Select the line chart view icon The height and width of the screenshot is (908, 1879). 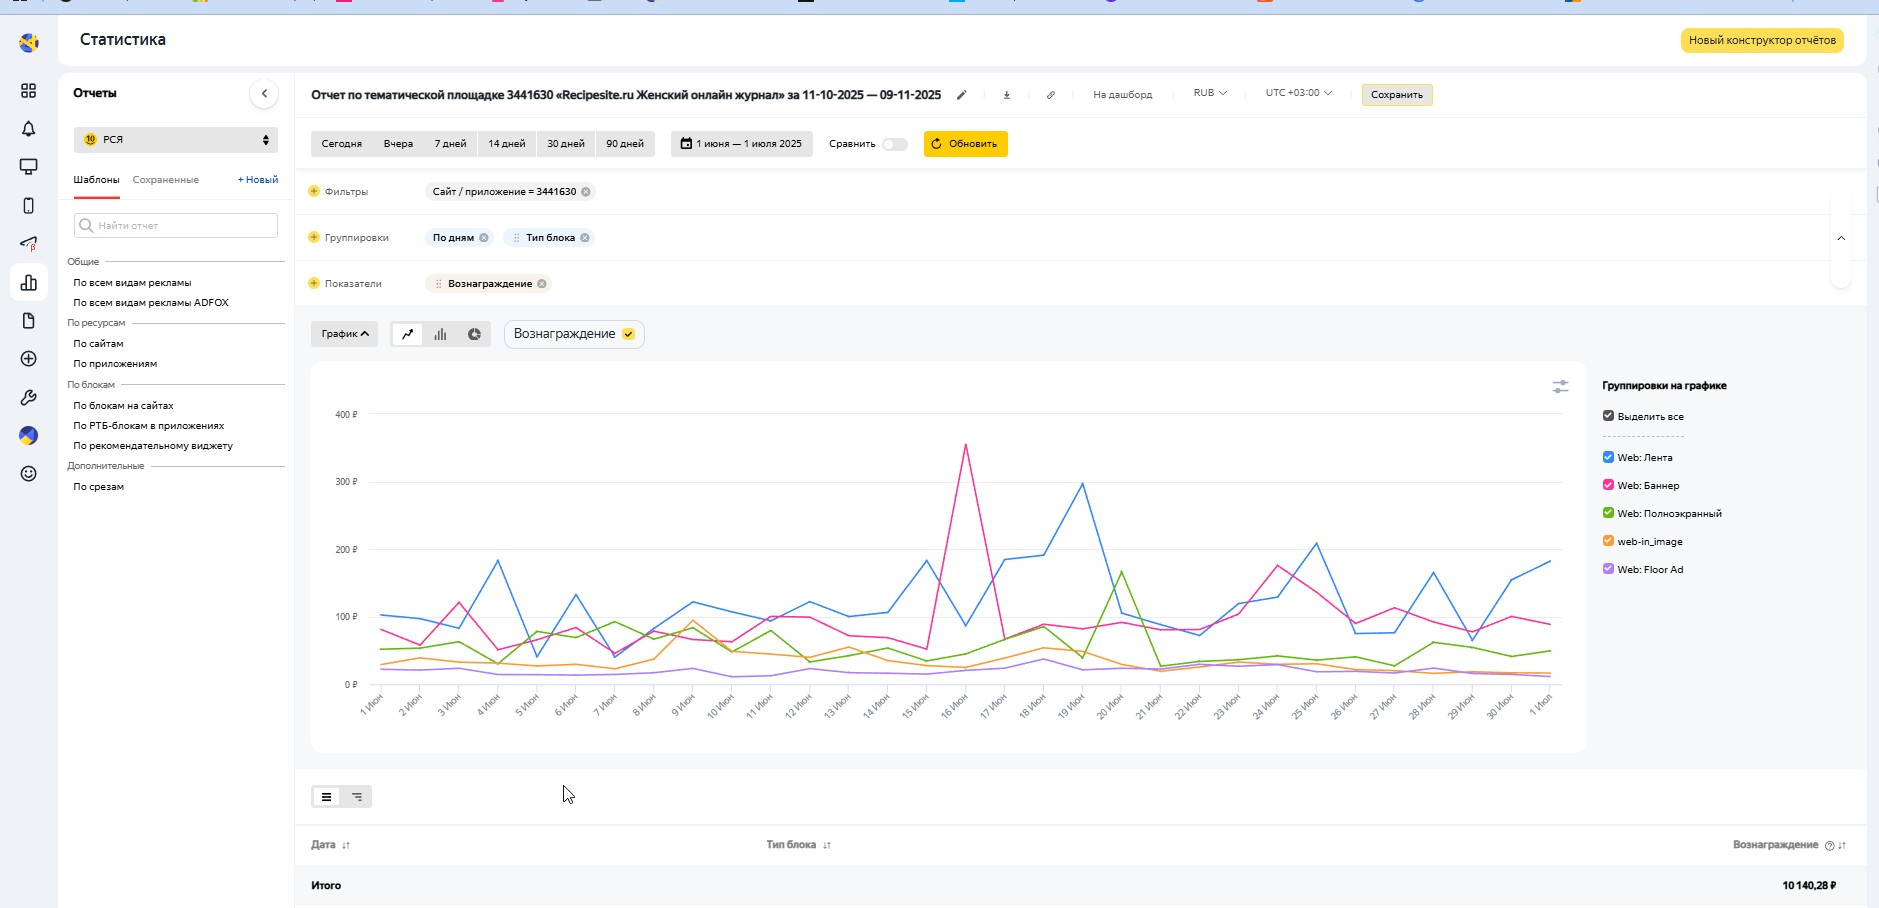coord(407,334)
